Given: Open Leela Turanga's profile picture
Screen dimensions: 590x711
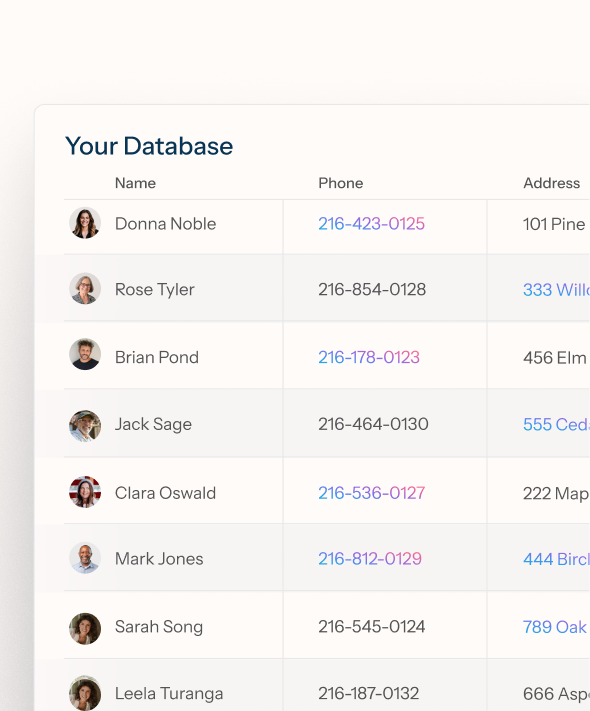Looking at the screenshot, I should [85, 692].
